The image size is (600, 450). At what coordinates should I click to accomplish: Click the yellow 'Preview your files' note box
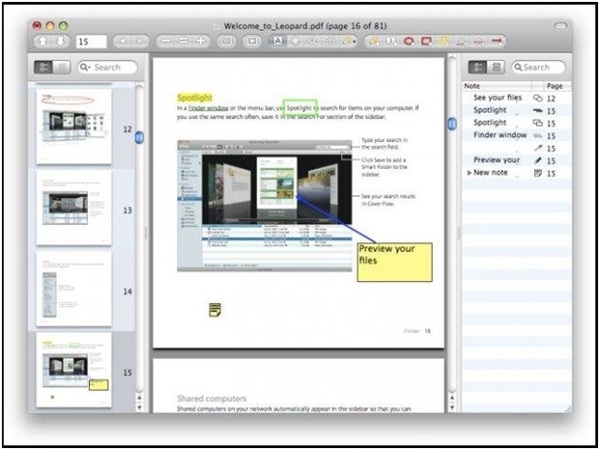pyautogui.click(x=395, y=262)
